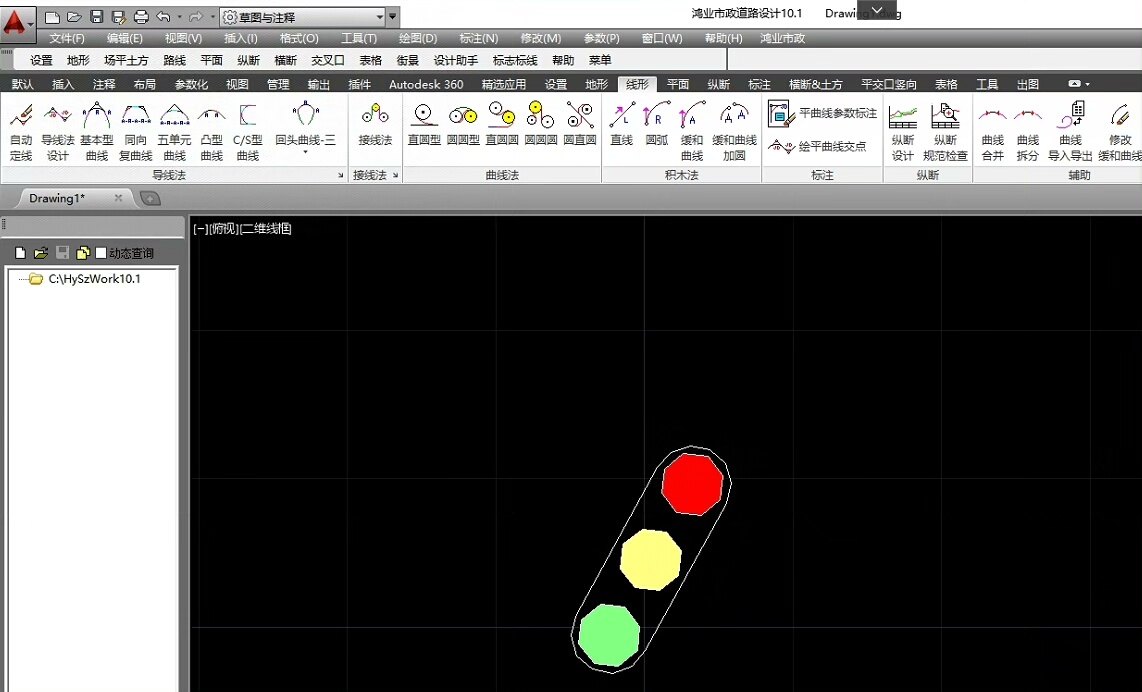Open the AutoCAD application menu button
This screenshot has height=692, width=1142.
[x=17, y=24]
